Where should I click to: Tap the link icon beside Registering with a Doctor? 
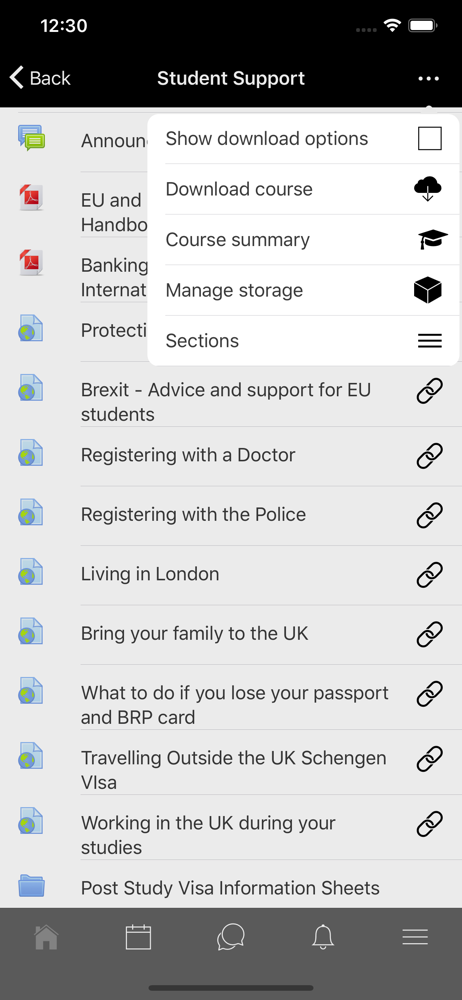coord(429,455)
